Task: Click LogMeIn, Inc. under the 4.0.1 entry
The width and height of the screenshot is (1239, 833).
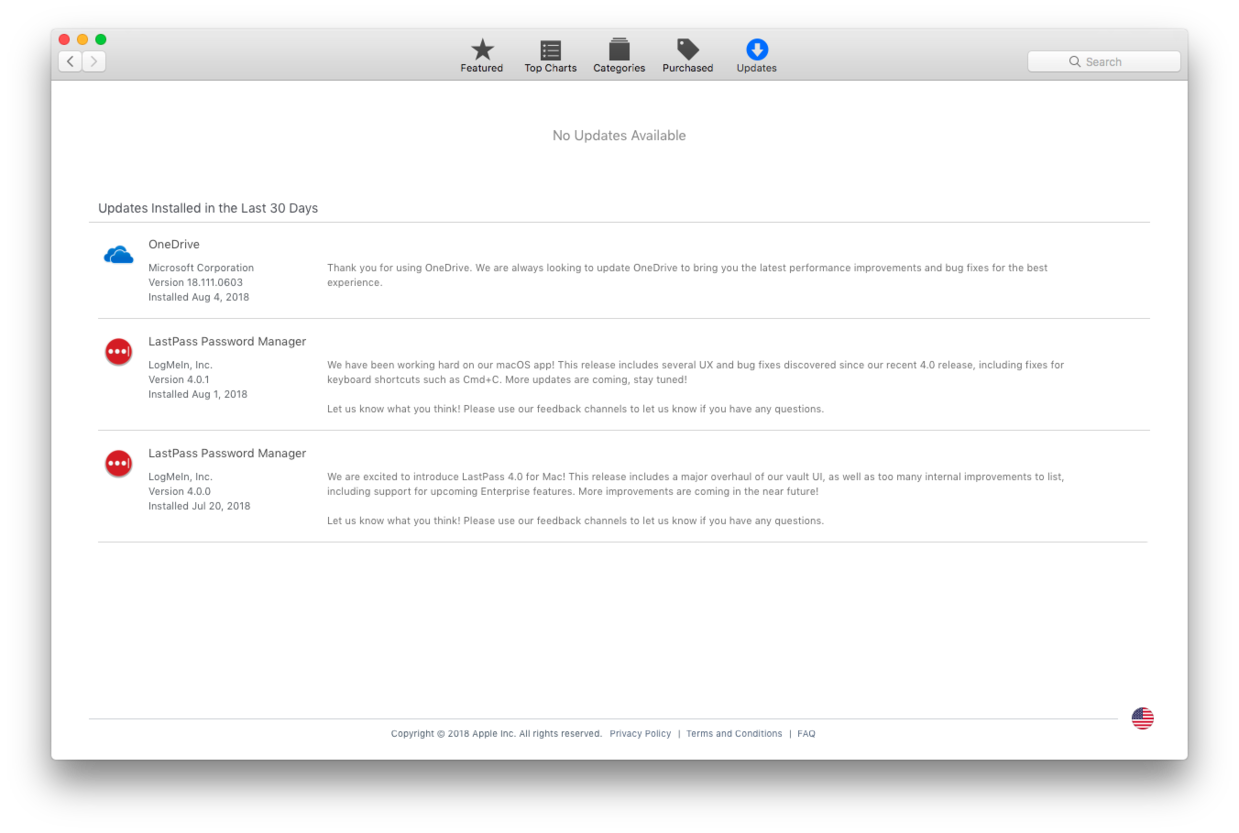Action: click(180, 365)
